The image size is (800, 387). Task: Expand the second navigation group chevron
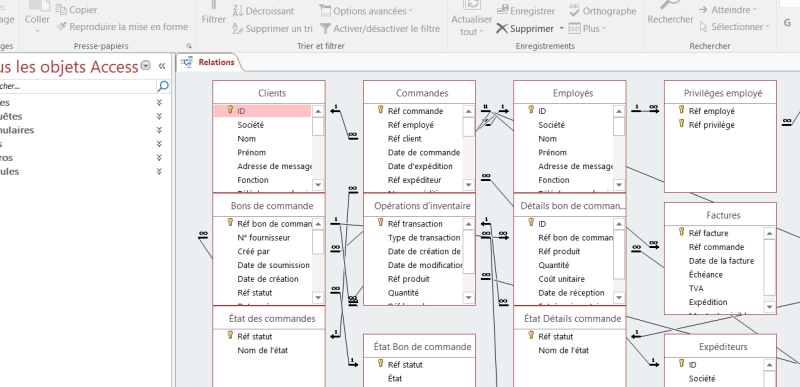[159, 116]
